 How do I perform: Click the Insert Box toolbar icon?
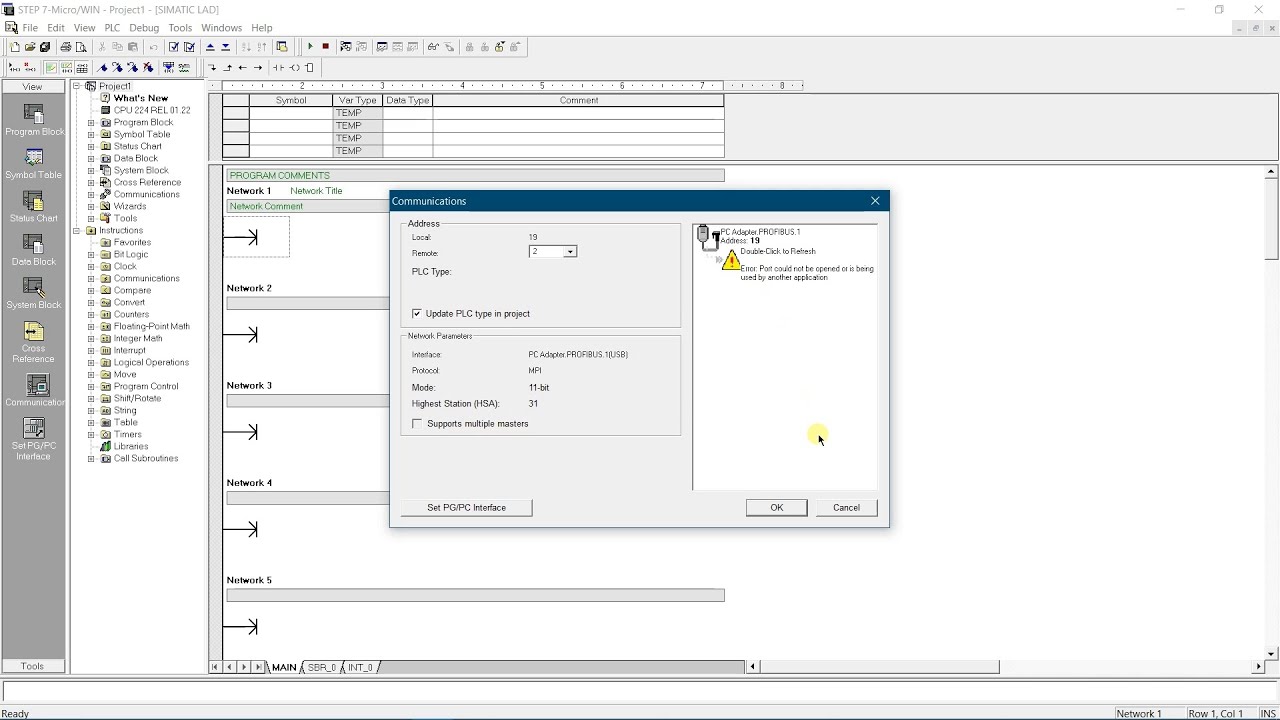[309, 68]
